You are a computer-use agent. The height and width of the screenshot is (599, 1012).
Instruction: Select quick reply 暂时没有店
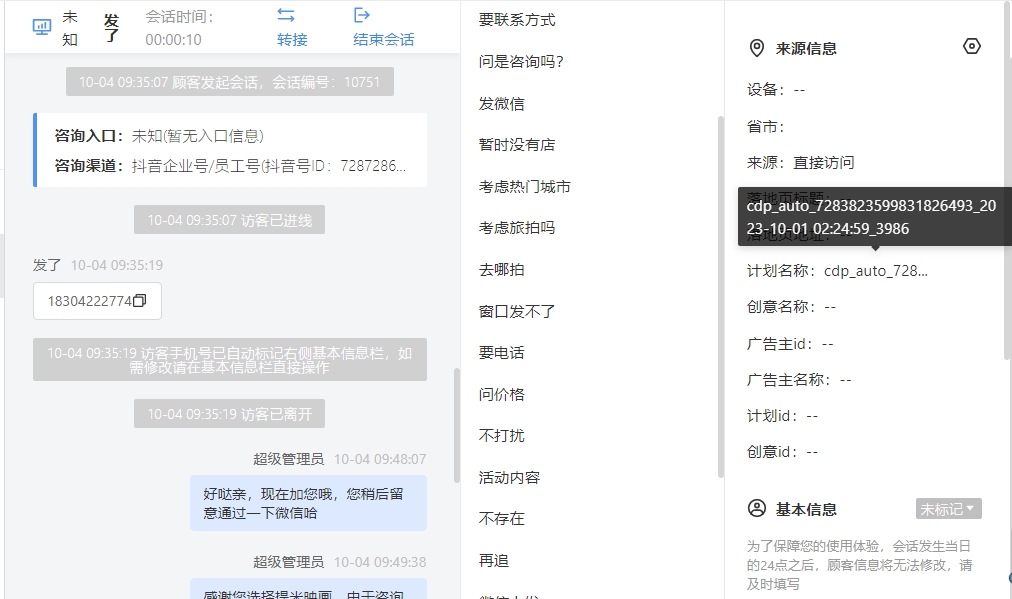point(517,145)
